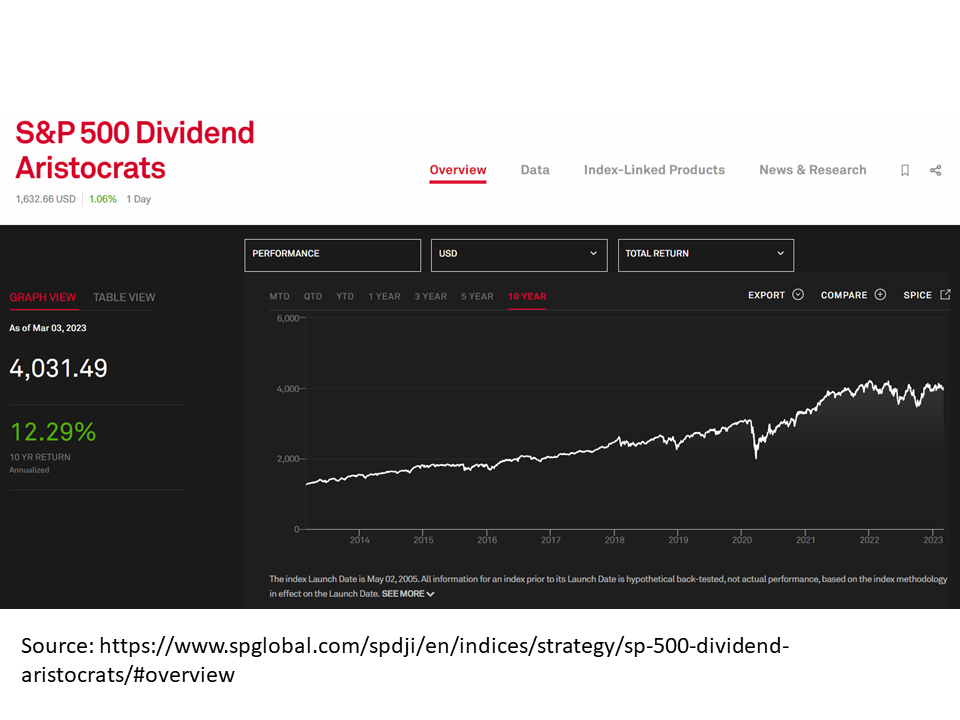
Task: Open the News & Research tab
Action: (812, 170)
